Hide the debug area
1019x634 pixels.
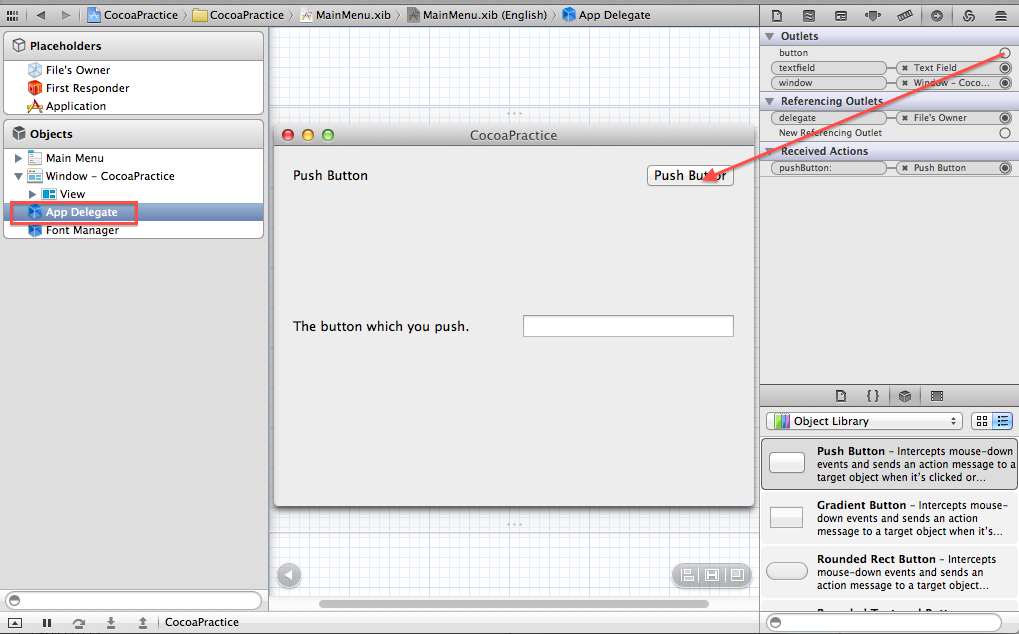pyautogui.click(x=15, y=622)
